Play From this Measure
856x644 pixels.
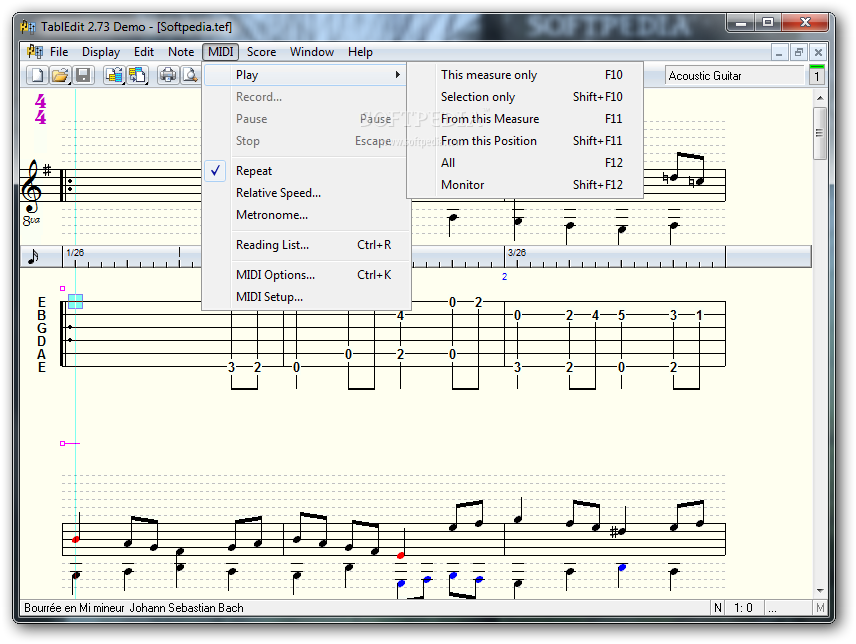525,119
